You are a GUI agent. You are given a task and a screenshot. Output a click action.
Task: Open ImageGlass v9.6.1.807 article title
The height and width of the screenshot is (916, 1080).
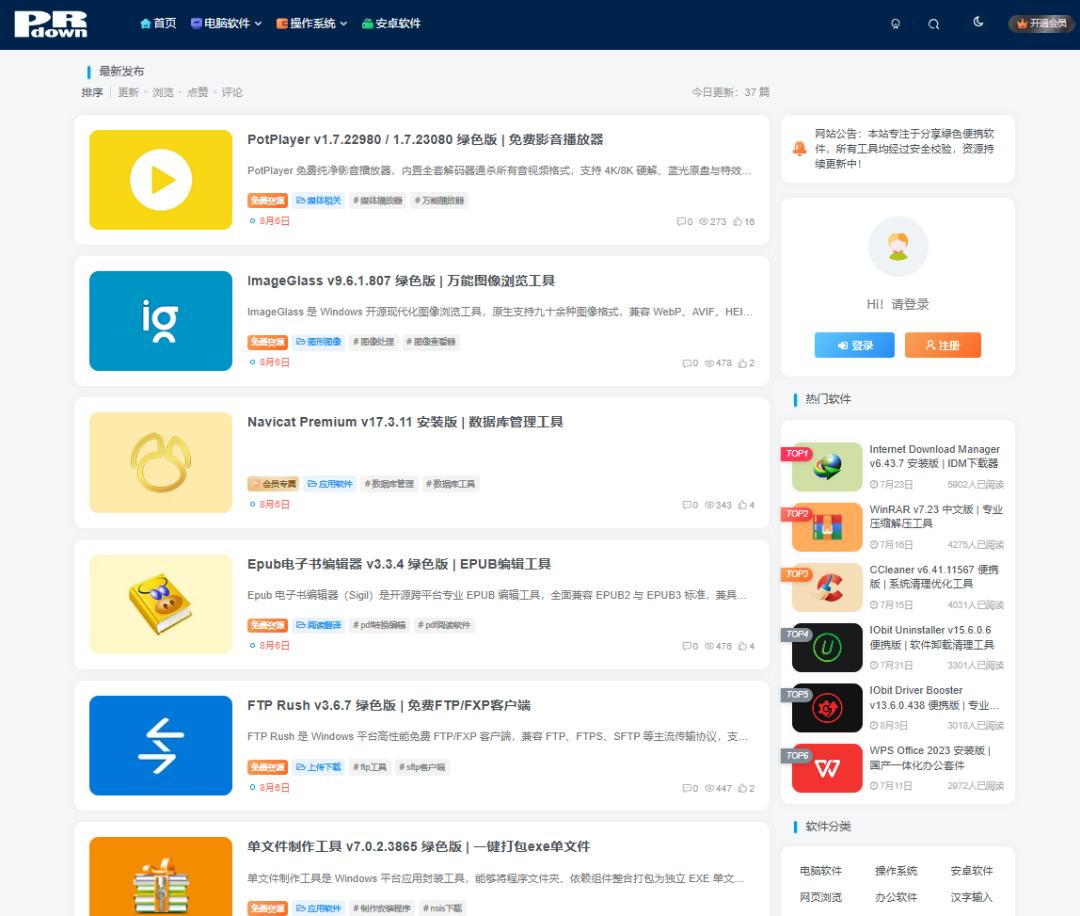pyautogui.click(x=401, y=281)
